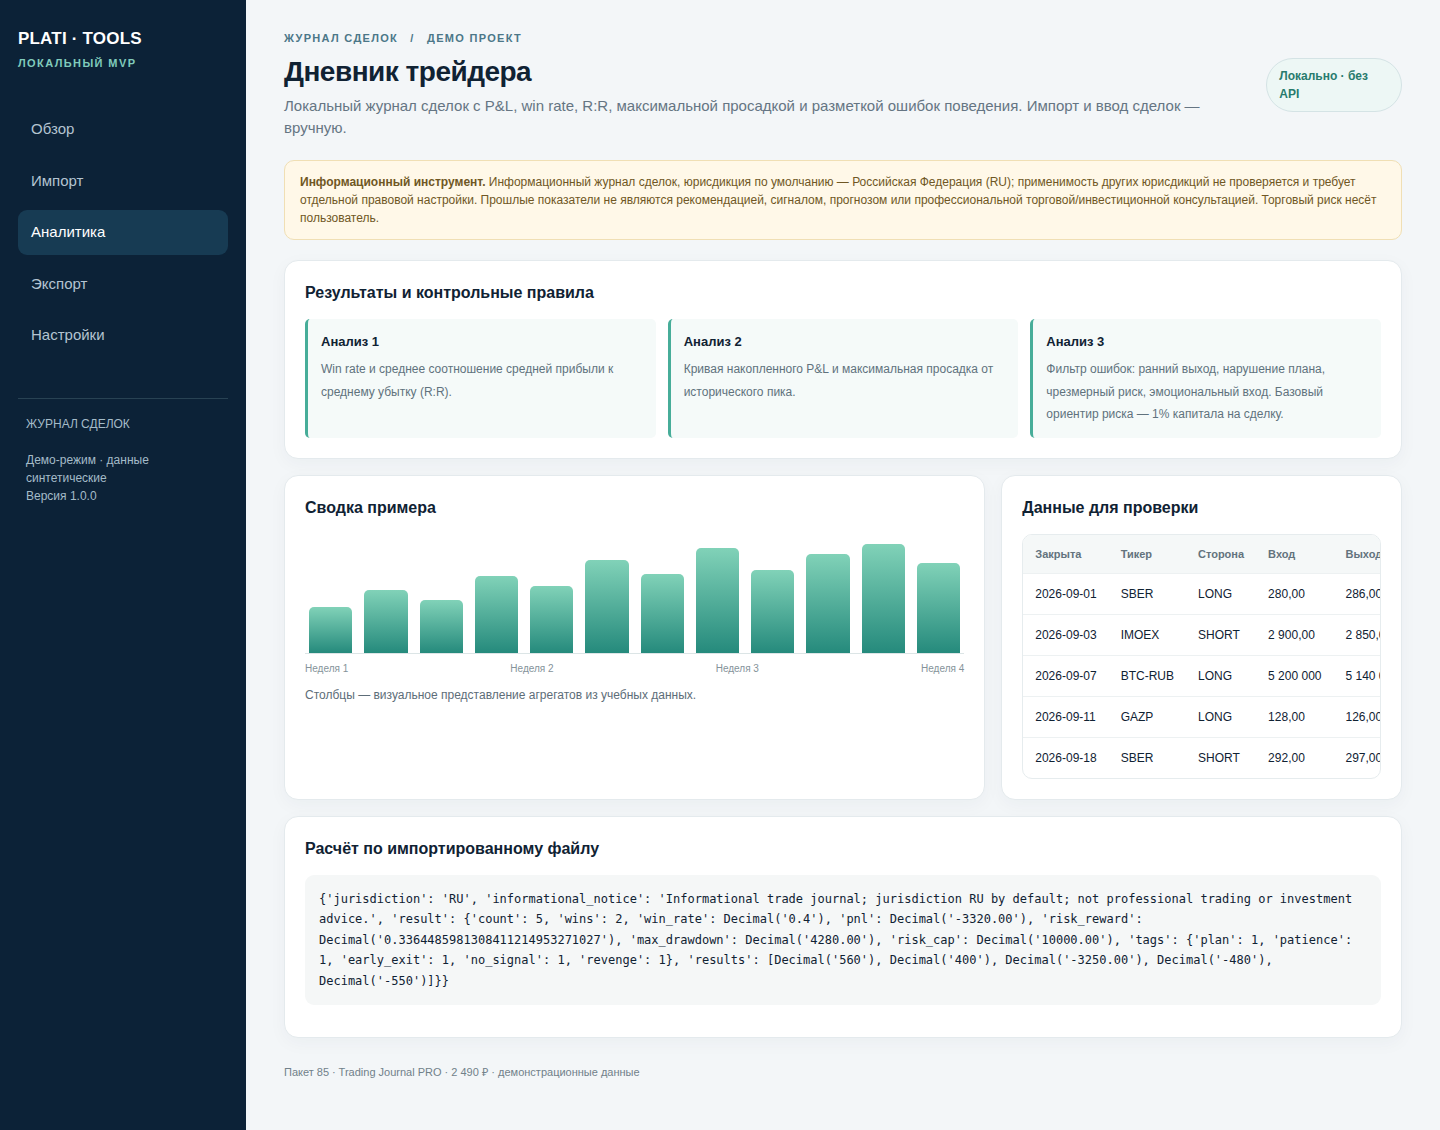The width and height of the screenshot is (1440, 1130).
Task: Select the Анализ 3 card
Action: (1205, 378)
